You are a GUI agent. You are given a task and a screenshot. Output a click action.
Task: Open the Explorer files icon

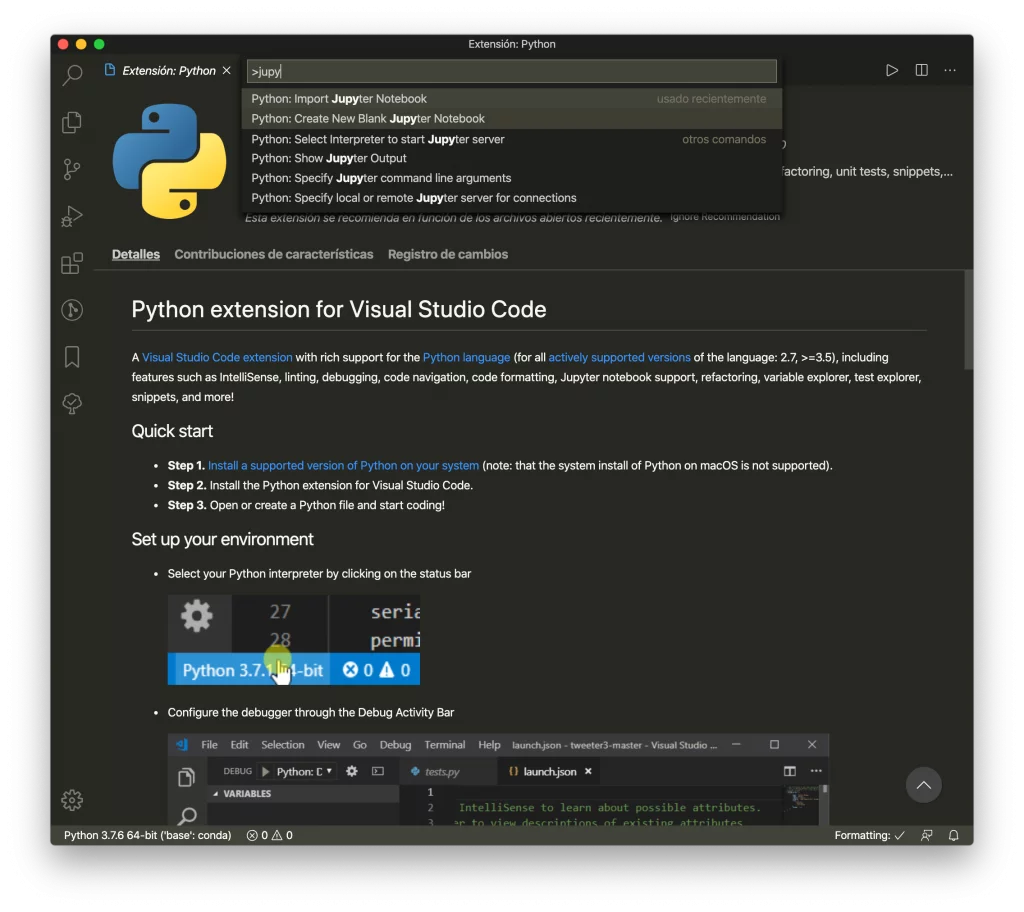pyautogui.click(x=72, y=122)
